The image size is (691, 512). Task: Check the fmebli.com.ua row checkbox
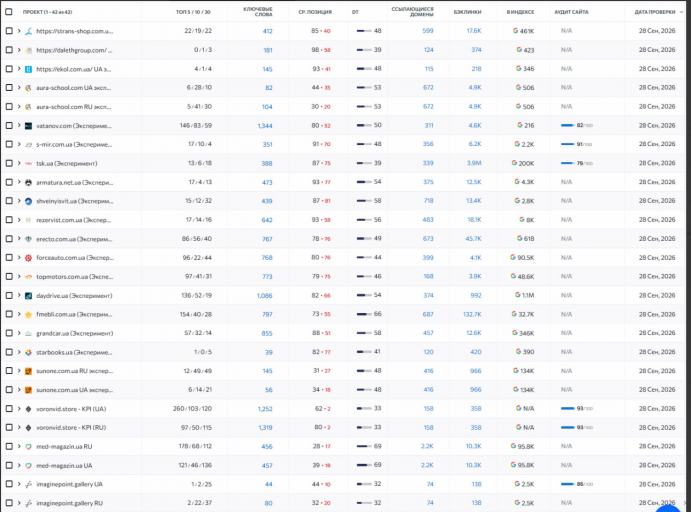click(9, 314)
